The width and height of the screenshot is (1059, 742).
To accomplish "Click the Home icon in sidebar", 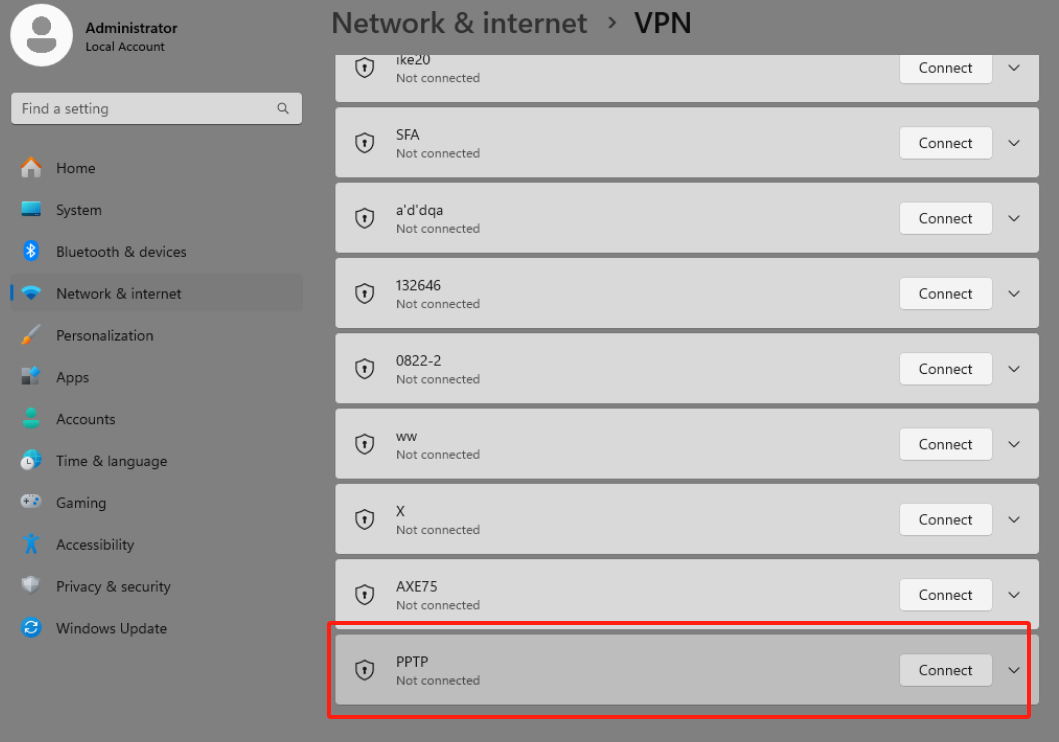I will tap(31, 167).
